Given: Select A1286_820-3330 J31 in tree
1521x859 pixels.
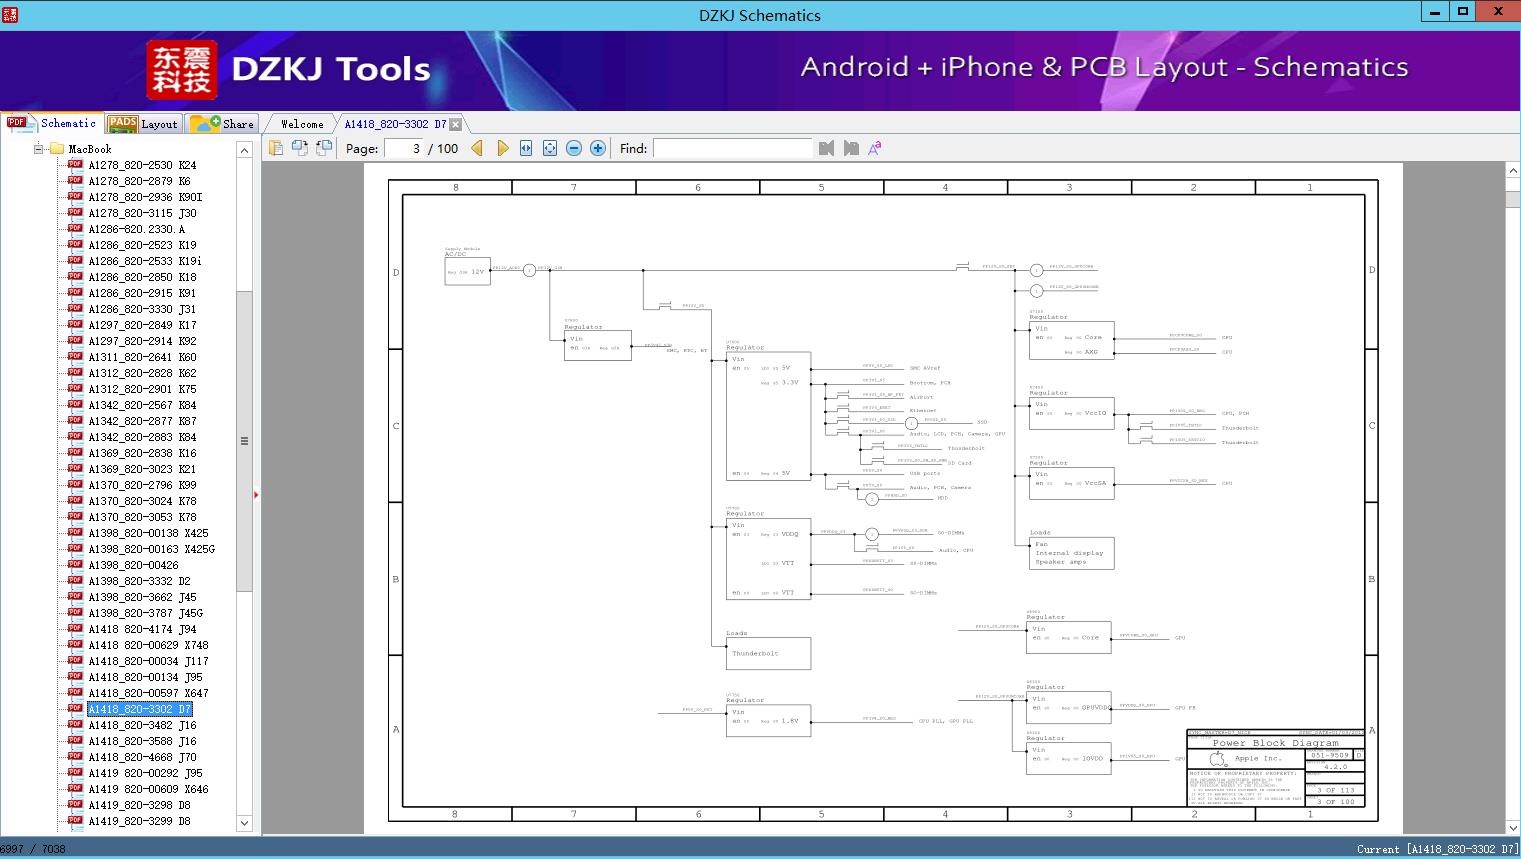Looking at the screenshot, I should tap(142, 309).
